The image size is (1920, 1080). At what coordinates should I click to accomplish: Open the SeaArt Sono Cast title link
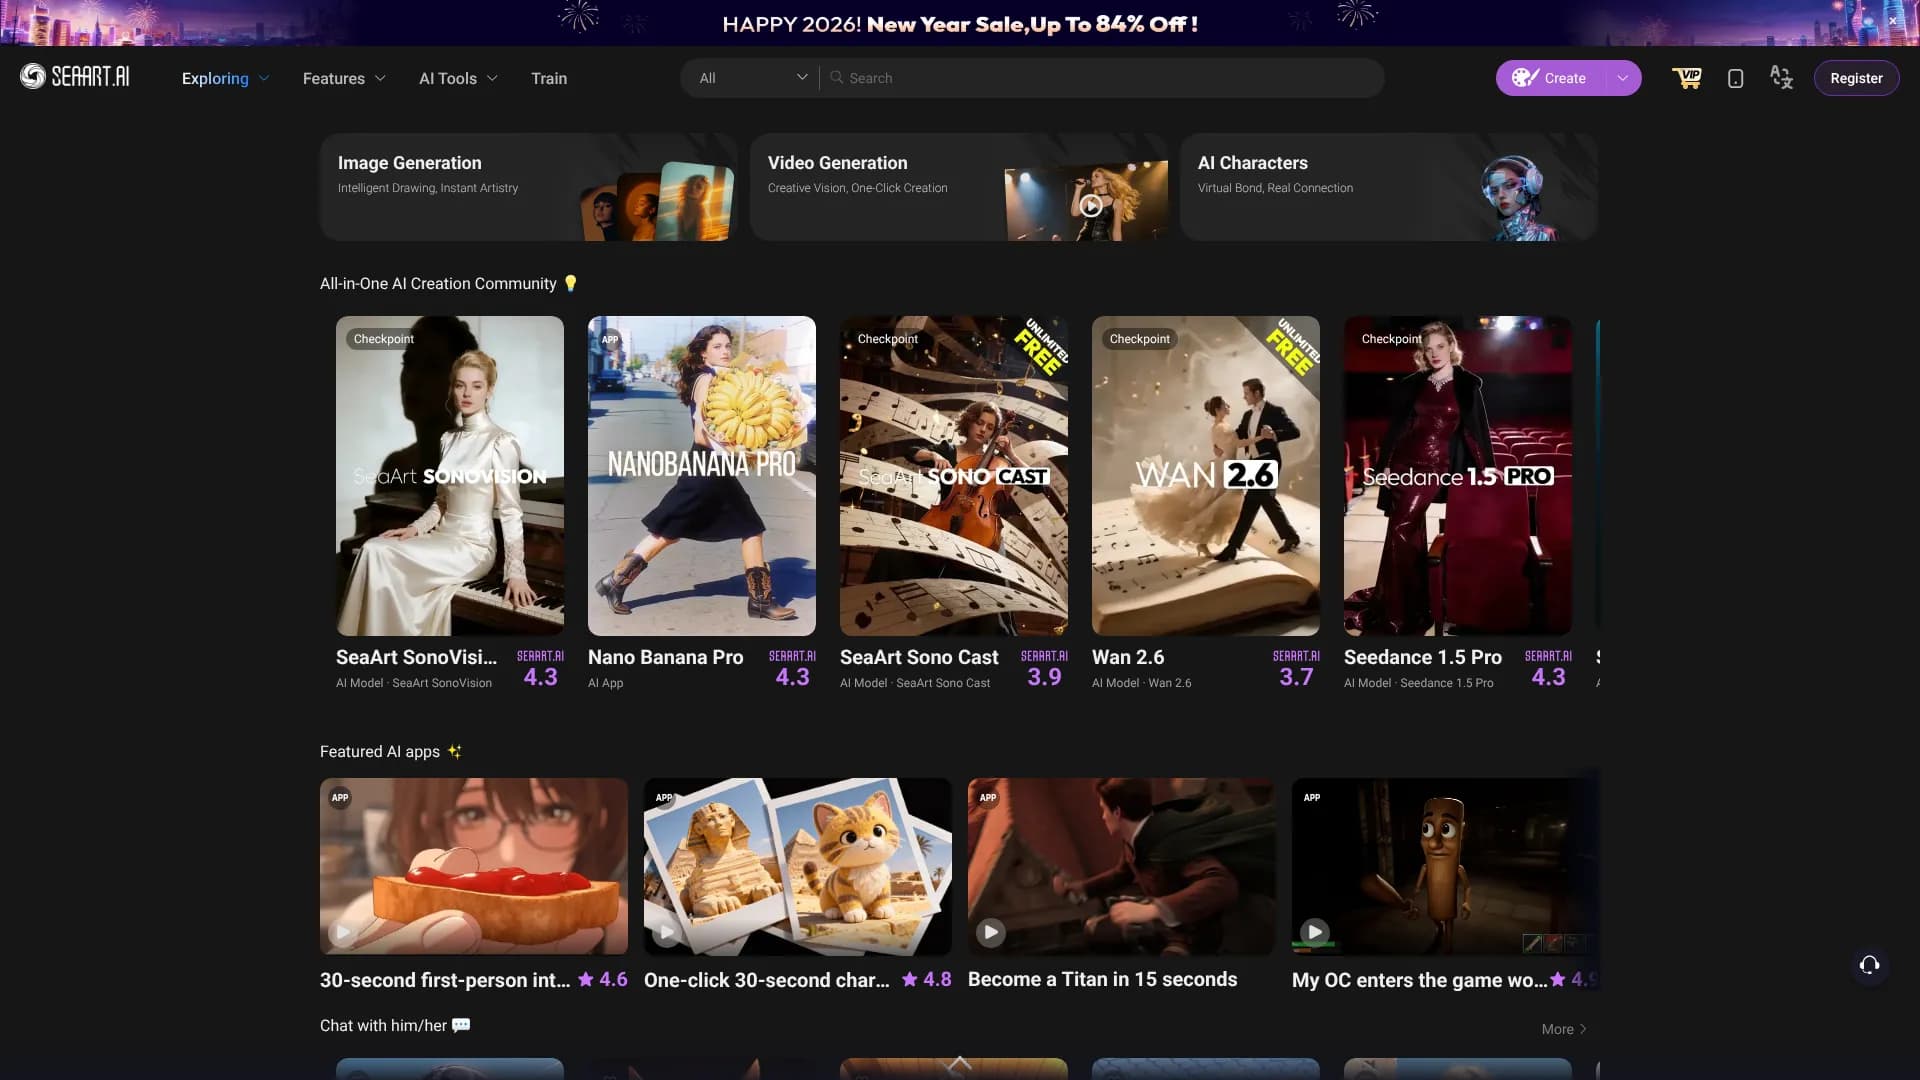(919, 657)
